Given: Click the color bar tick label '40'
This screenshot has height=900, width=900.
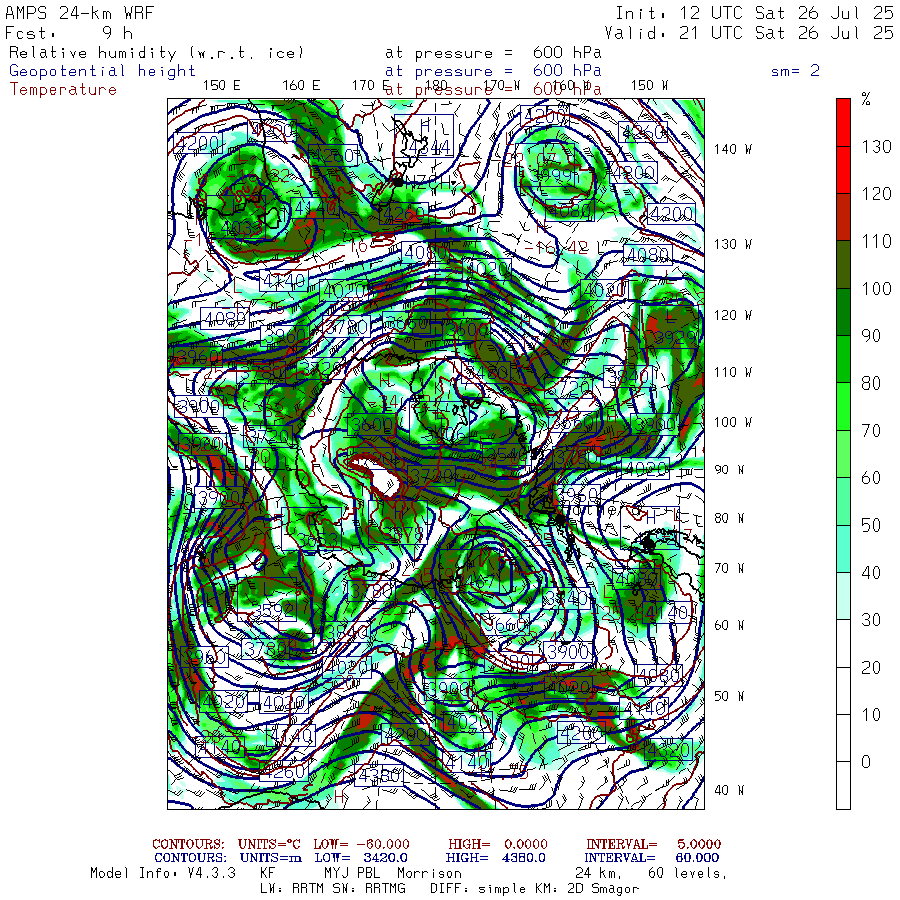Looking at the screenshot, I should pos(871,572).
